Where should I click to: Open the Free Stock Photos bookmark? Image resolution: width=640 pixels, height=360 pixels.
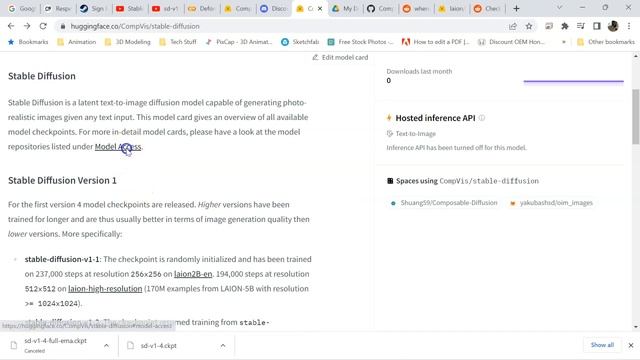coord(360,42)
